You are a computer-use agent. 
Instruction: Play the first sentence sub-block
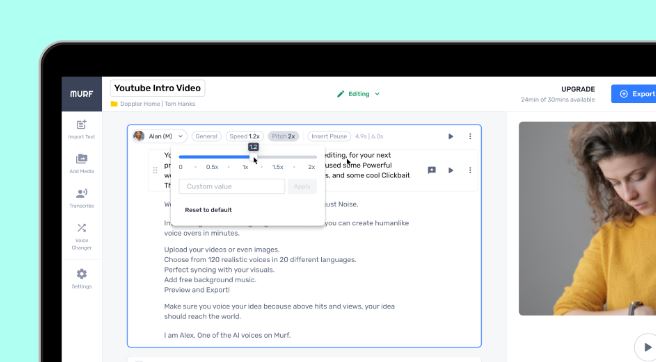[451, 170]
